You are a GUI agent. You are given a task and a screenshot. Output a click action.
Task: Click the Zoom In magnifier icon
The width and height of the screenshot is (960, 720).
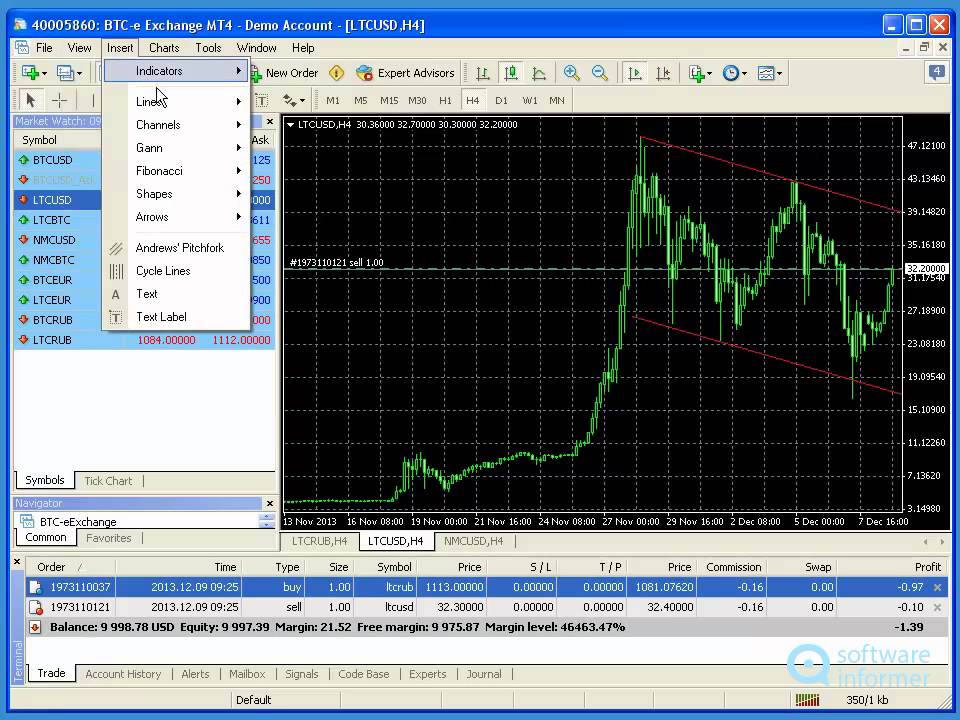(572, 73)
